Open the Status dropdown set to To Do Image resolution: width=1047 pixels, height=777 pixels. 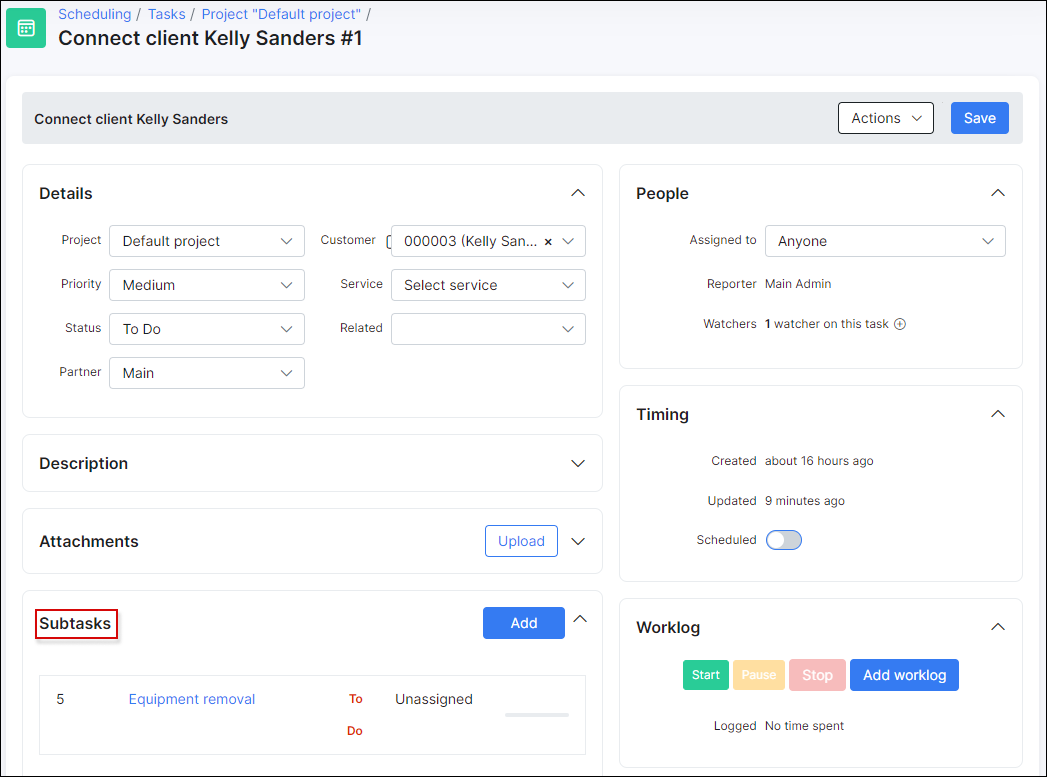206,329
